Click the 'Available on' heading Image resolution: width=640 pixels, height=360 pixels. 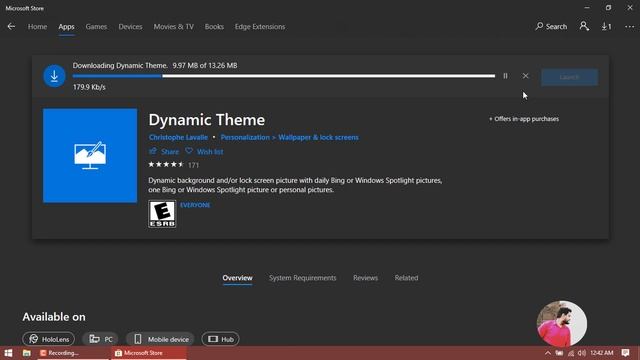(x=54, y=317)
